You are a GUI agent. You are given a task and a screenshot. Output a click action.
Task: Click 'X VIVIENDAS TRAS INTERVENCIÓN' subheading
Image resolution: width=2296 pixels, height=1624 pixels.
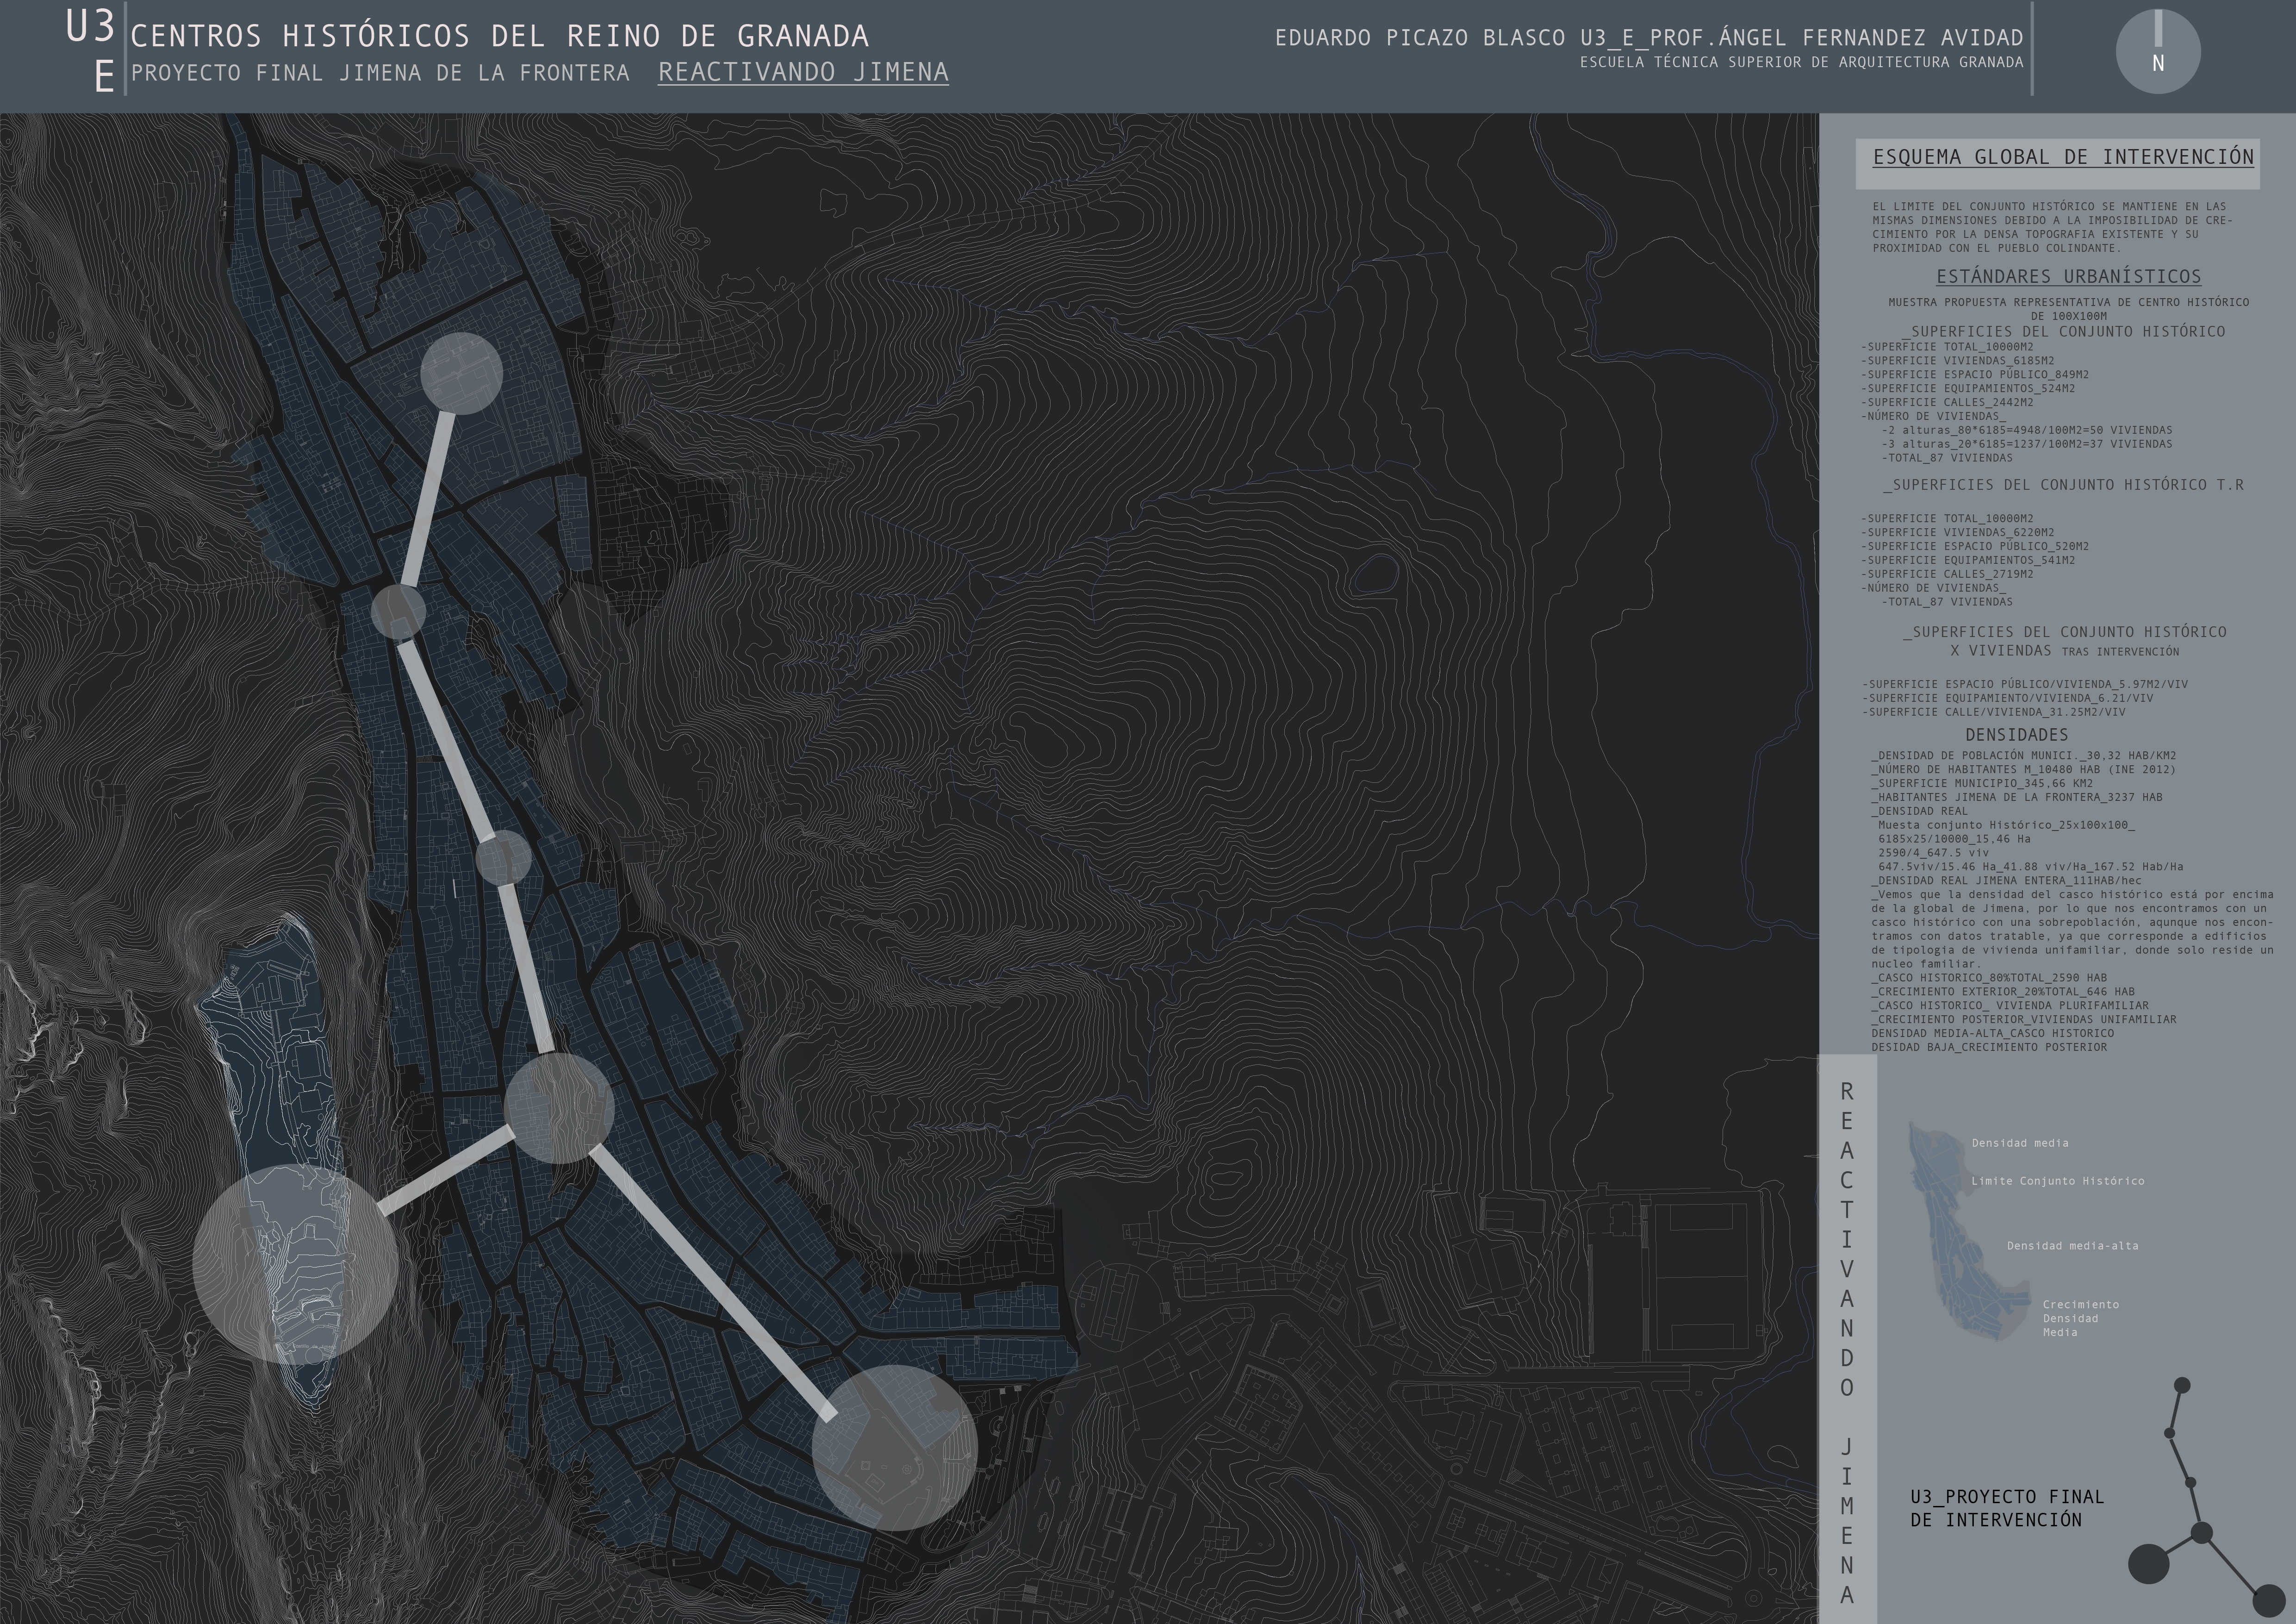(2064, 651)
